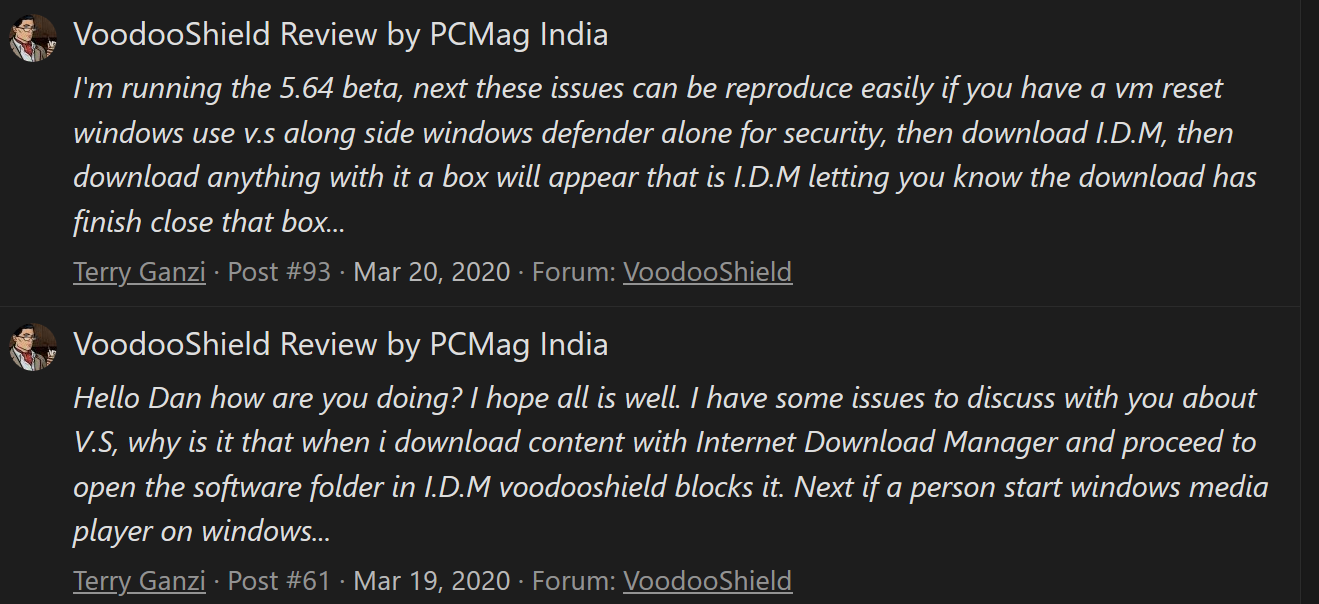Open the VoodooShield Review title above the 5.64 beta snippet
Screen dimensions: 1319x604
pos(340,35)
